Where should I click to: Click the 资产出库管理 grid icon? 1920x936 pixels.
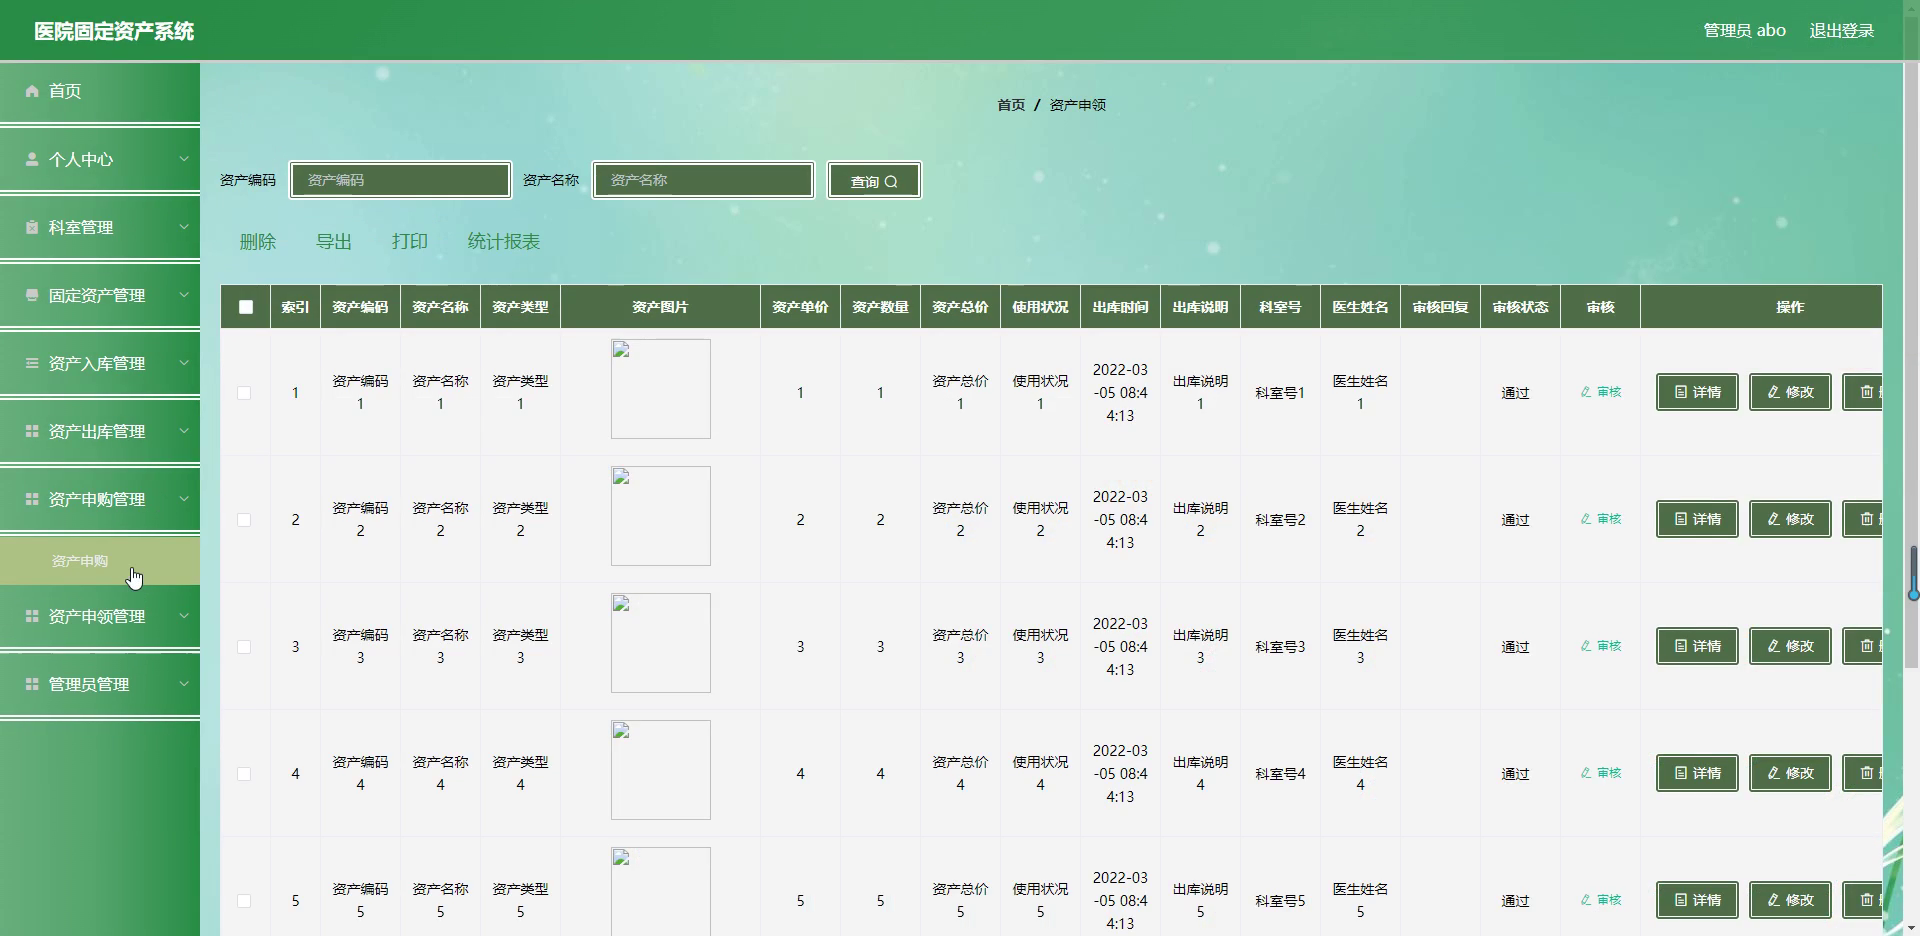(x=32, y=431)
